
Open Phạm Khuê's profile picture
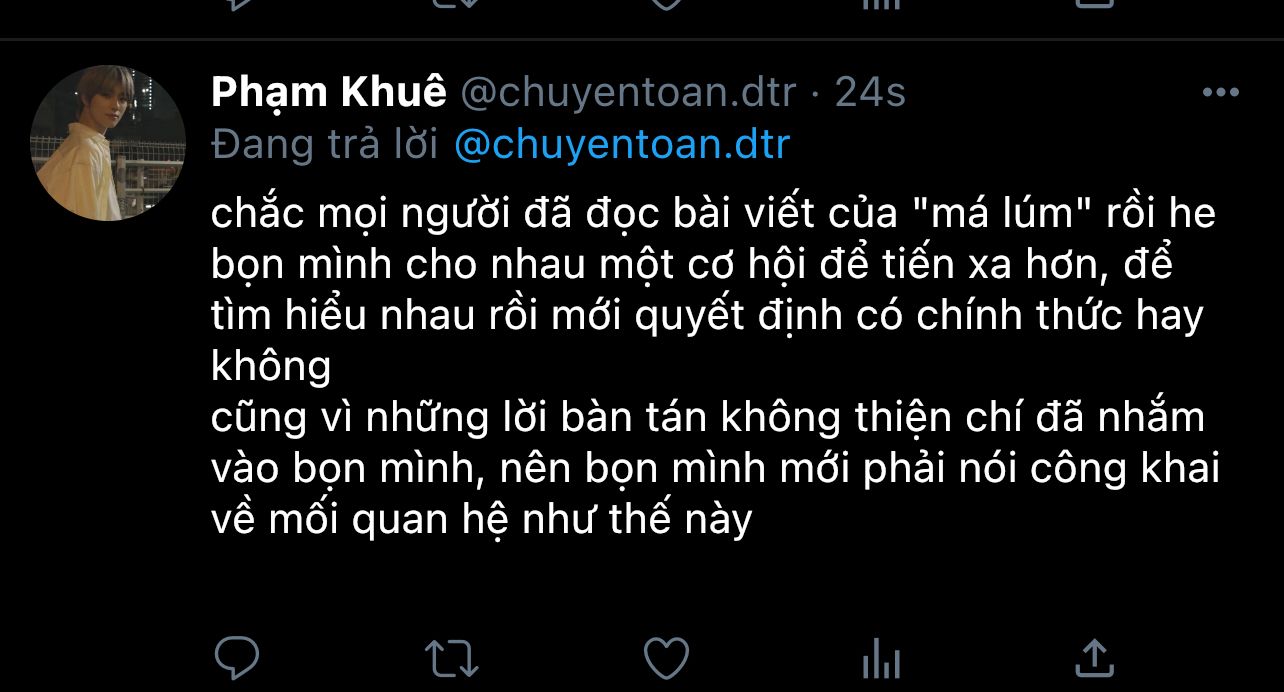[x=108, y=143]
